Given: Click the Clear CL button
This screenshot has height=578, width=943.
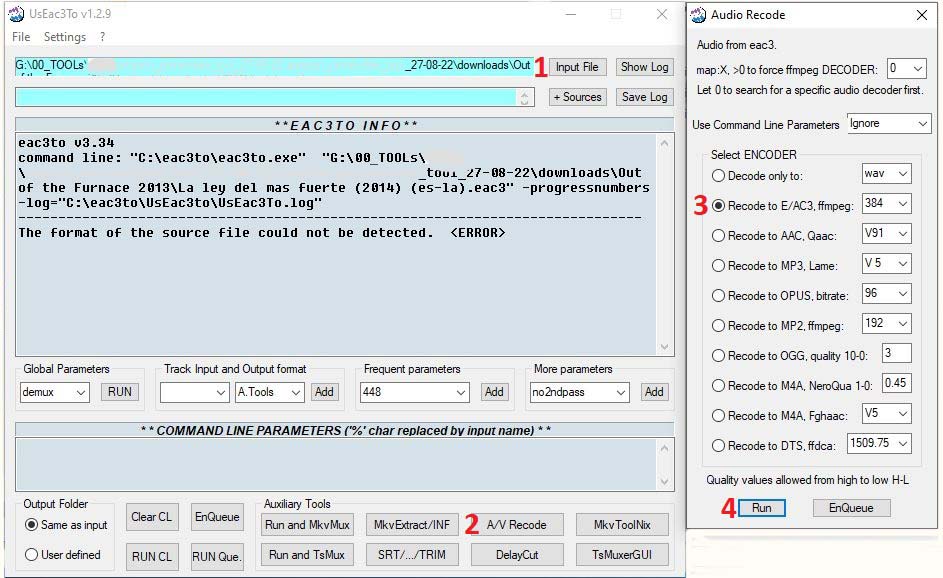Looking at the screenshot, I should coord(152,517).
